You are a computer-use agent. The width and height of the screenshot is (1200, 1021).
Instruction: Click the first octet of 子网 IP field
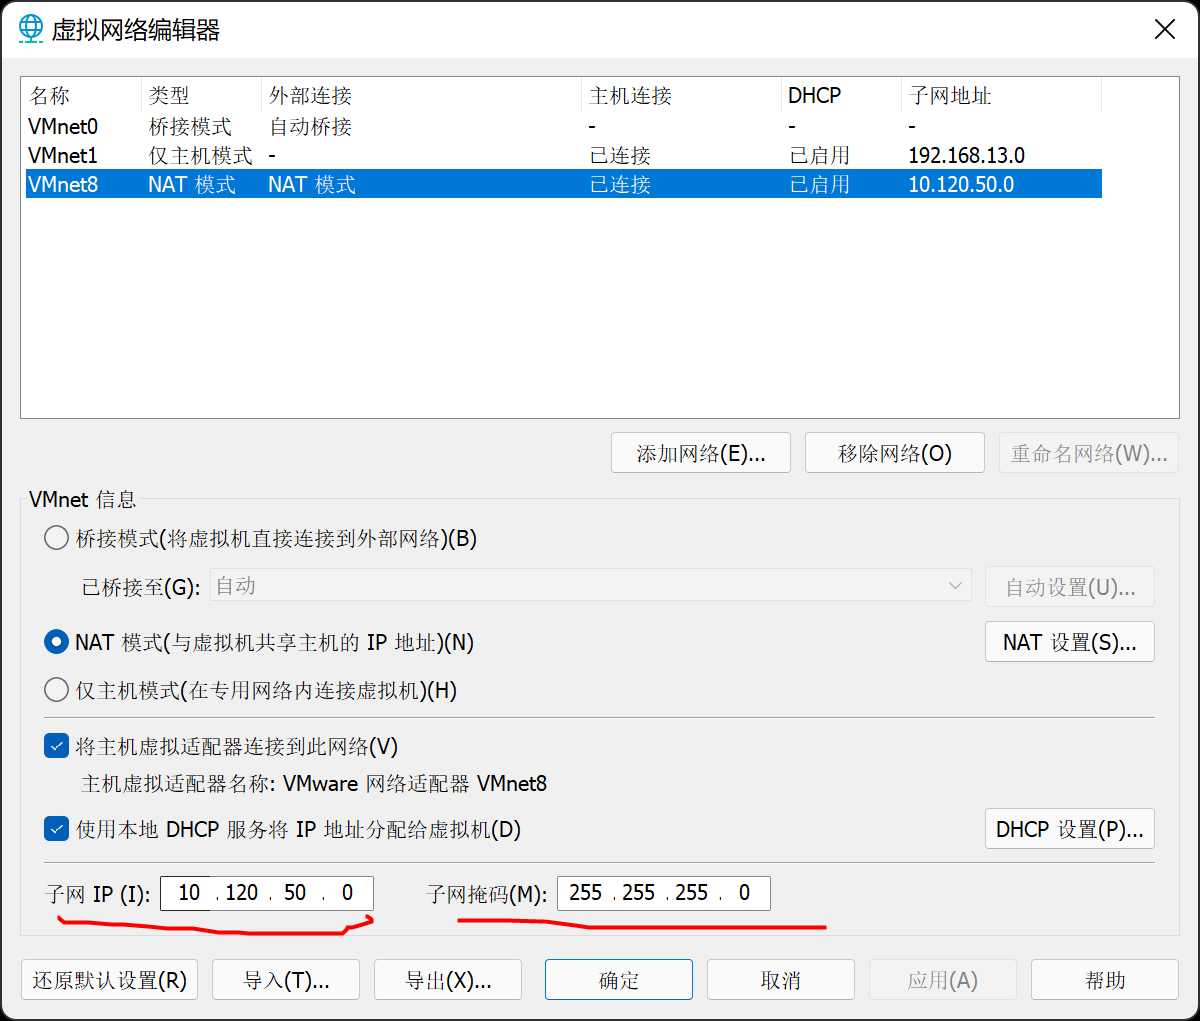pos(189,893)
